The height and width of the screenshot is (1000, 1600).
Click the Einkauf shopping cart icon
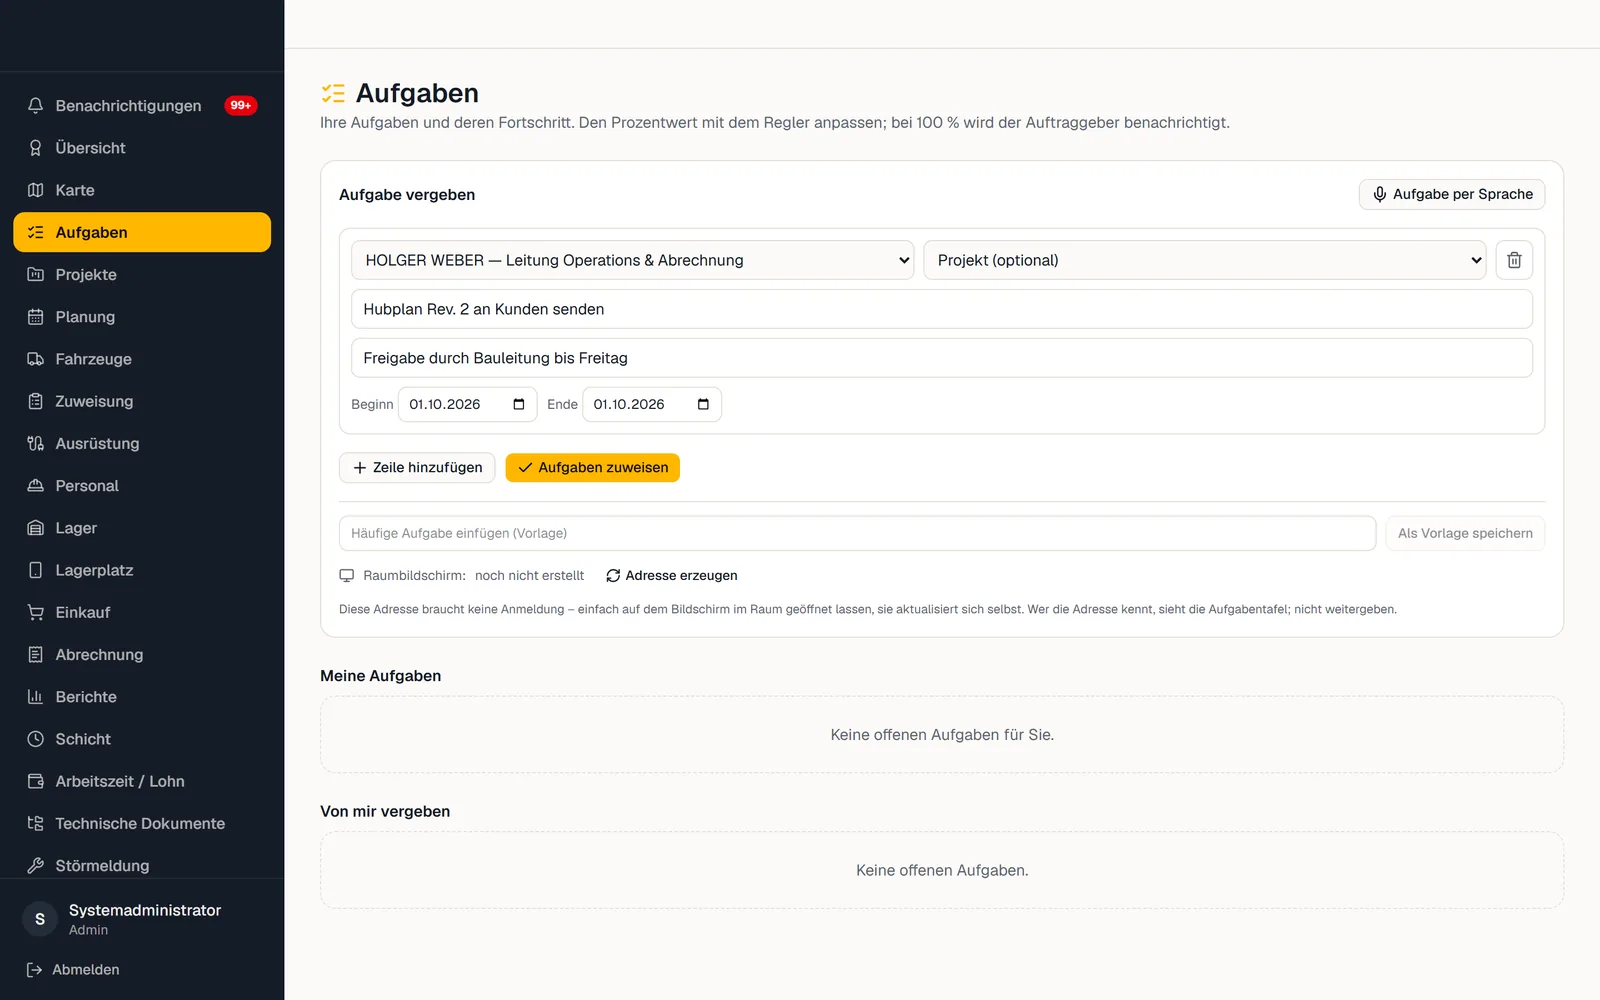36,612
